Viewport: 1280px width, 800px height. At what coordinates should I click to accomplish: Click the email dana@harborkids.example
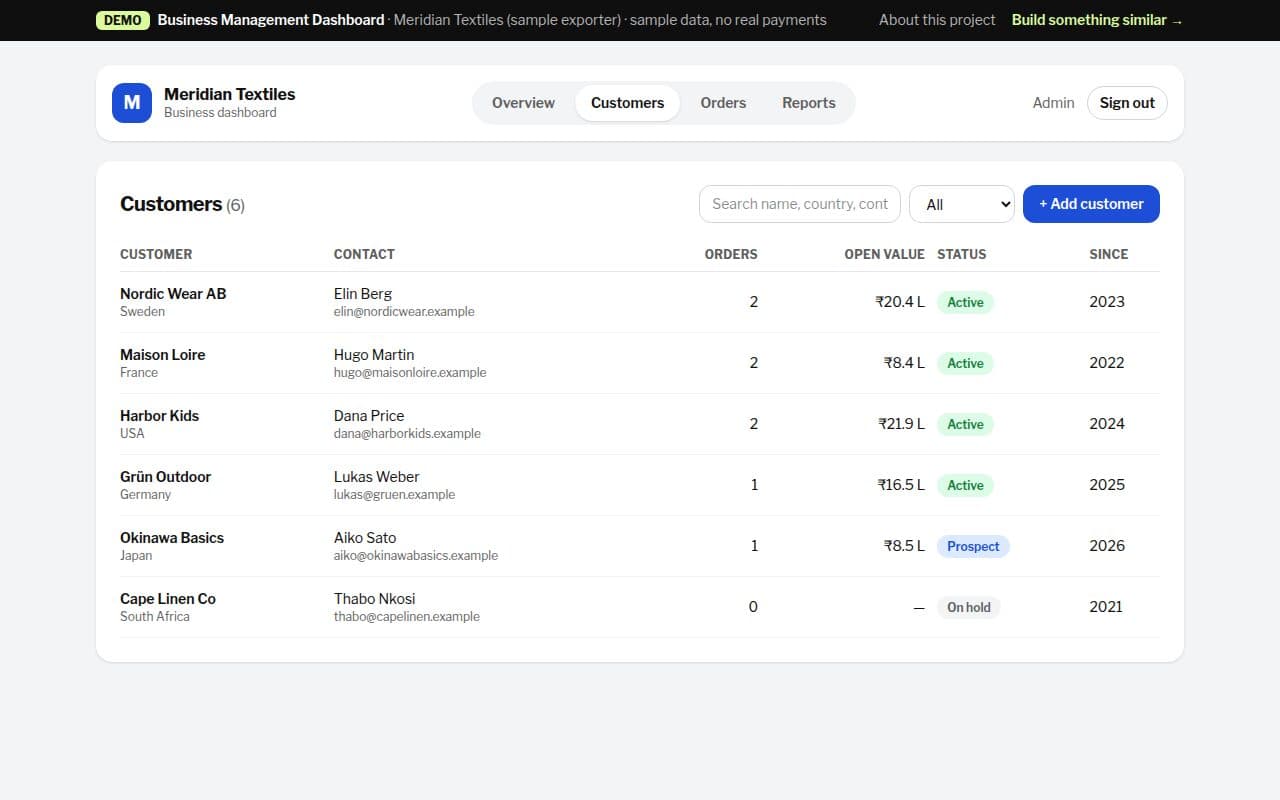[407, 434]
